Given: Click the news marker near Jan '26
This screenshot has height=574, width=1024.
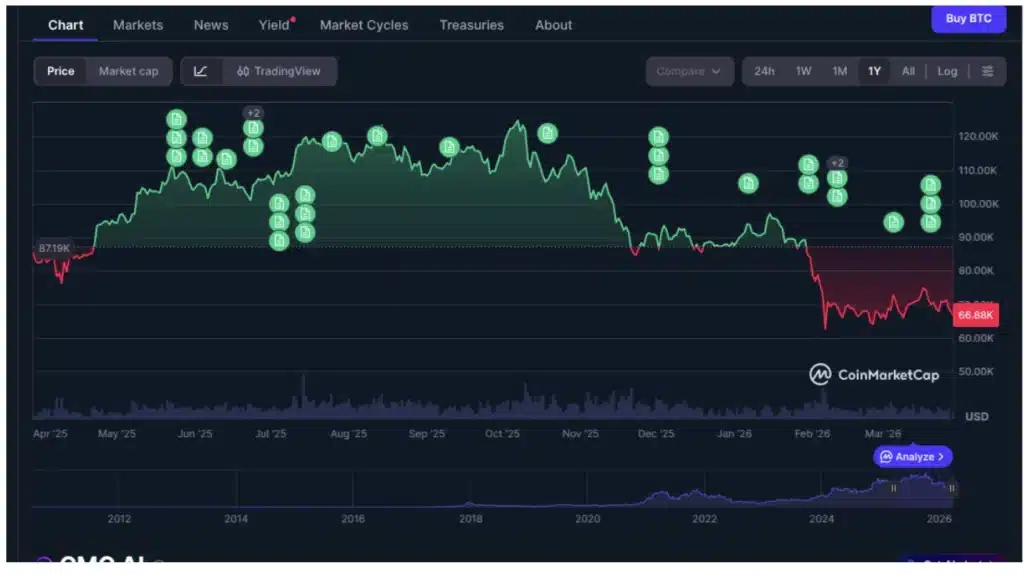Looking at the screenshot, I should [x=748, y=183].
